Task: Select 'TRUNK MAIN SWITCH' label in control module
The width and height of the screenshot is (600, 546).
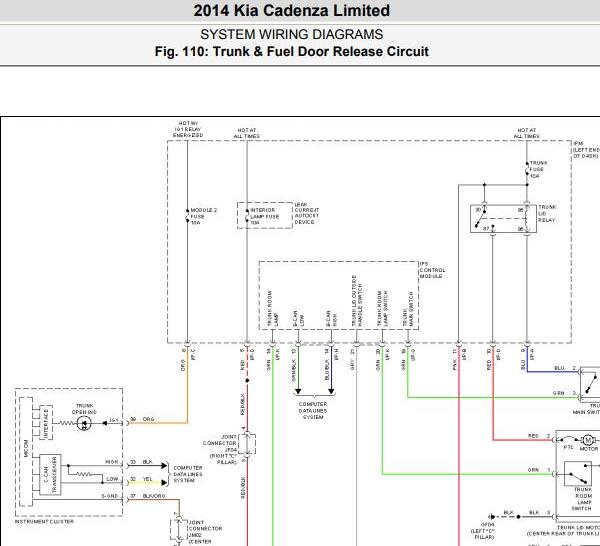Action: (x=408, y=309)
